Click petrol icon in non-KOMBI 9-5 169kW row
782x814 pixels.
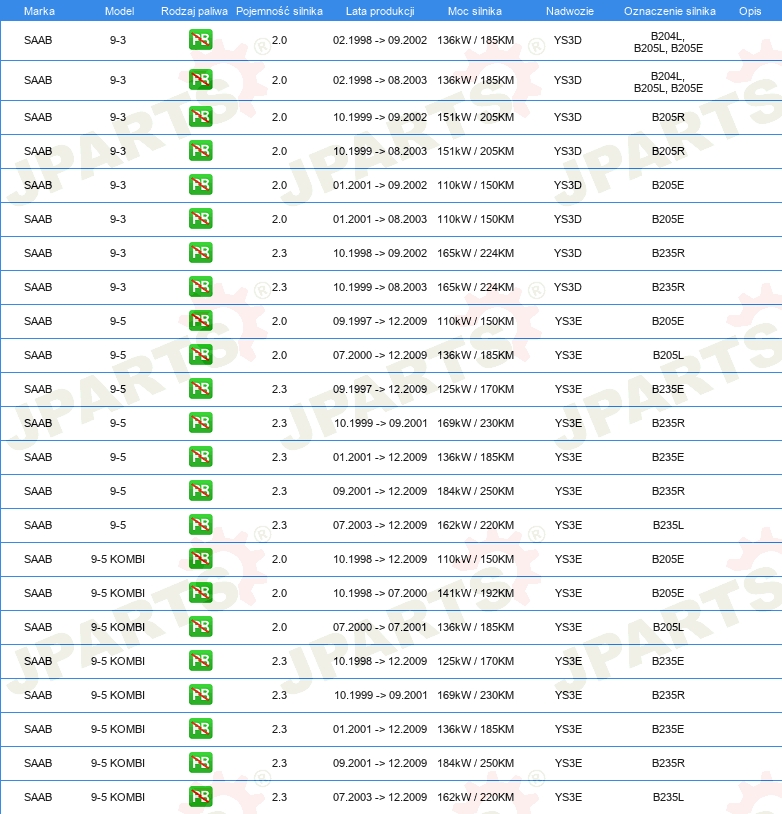click(x=200, y=423)
